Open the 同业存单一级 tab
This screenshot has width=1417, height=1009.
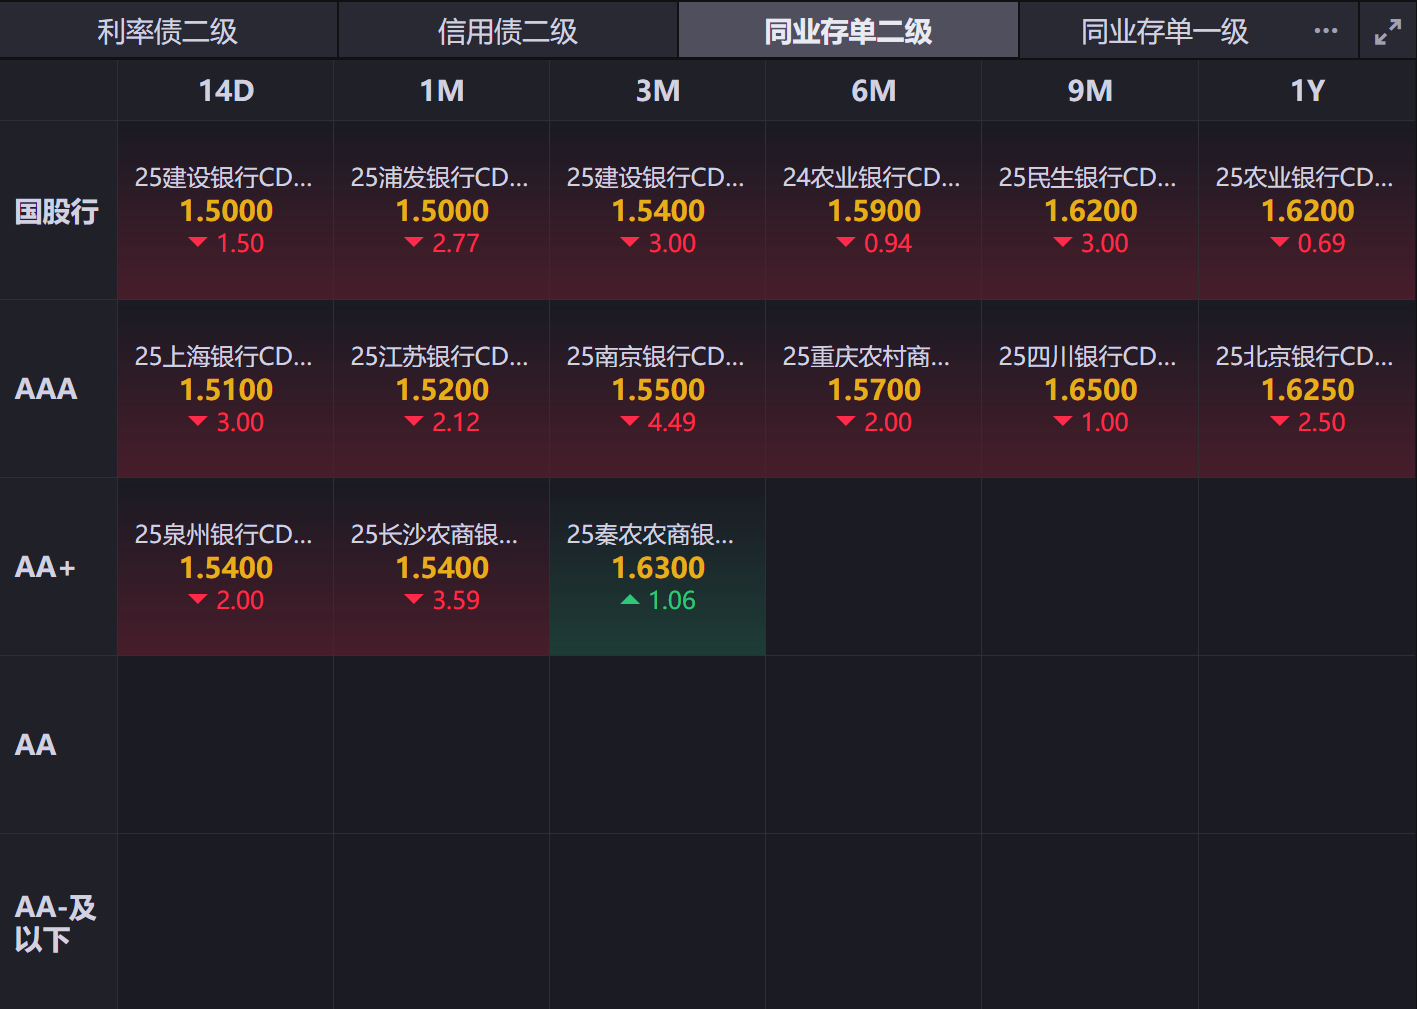point(1165,31)
